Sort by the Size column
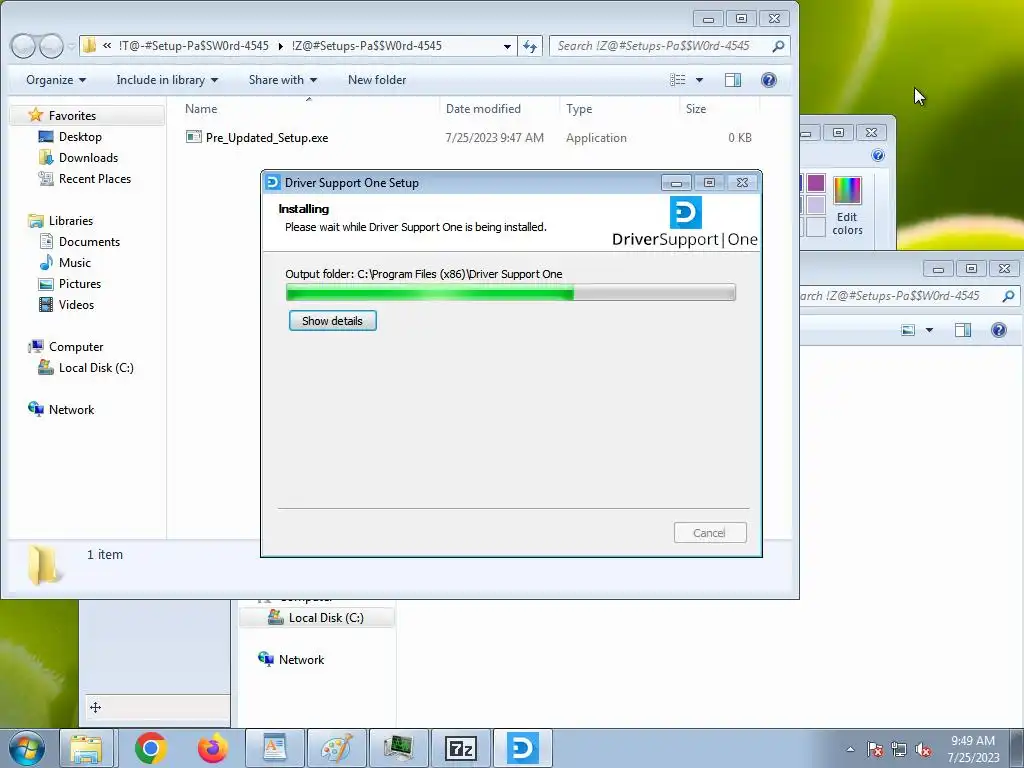1024x768 pixels. point(696,109)
